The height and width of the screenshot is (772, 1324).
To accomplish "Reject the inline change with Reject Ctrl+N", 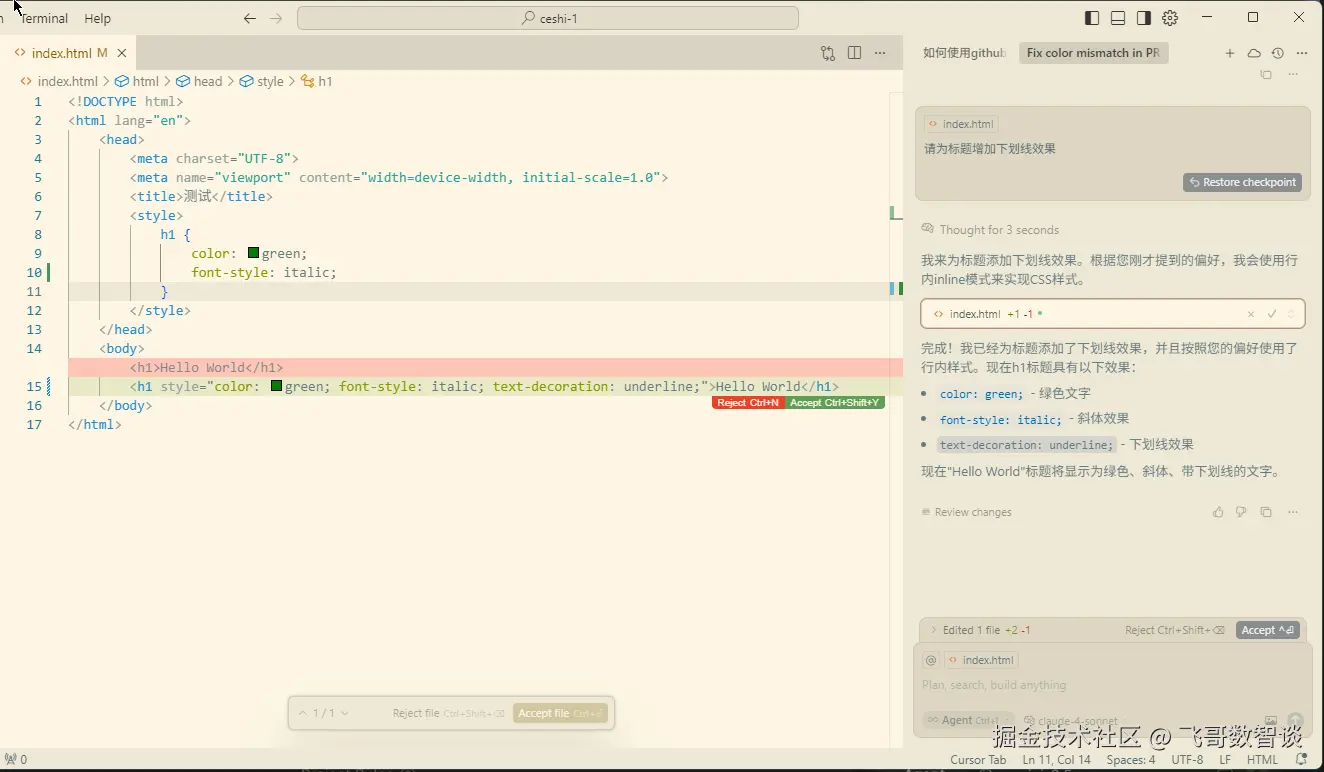I will [748, 403].
